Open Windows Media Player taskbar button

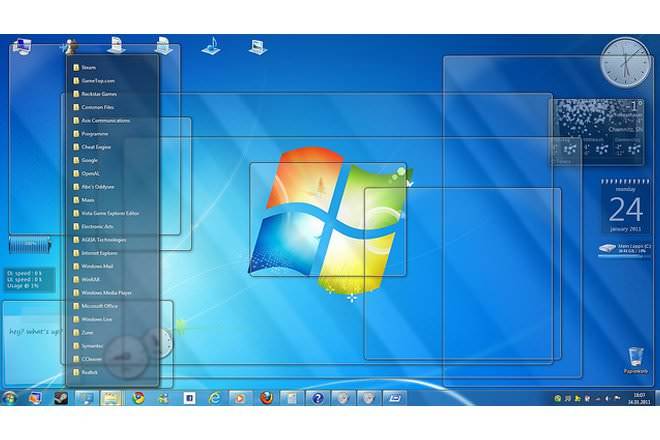coord(240,398)
